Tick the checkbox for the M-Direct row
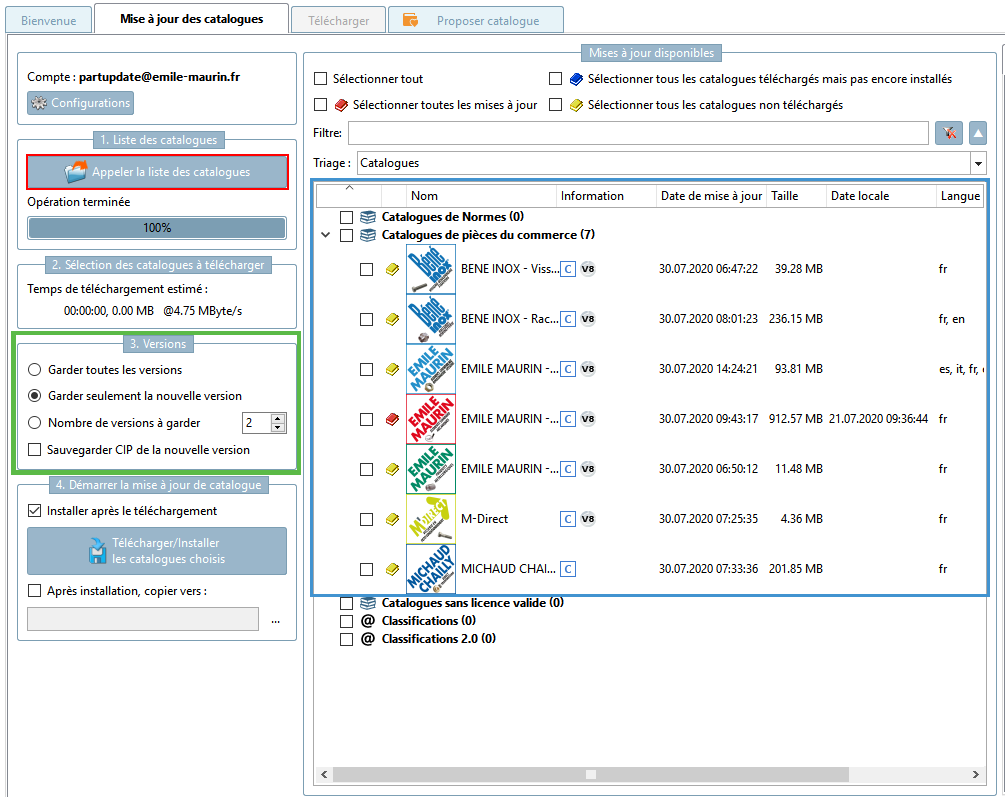The width and height of the screenshot is (1005, 797). coord(367,519)
